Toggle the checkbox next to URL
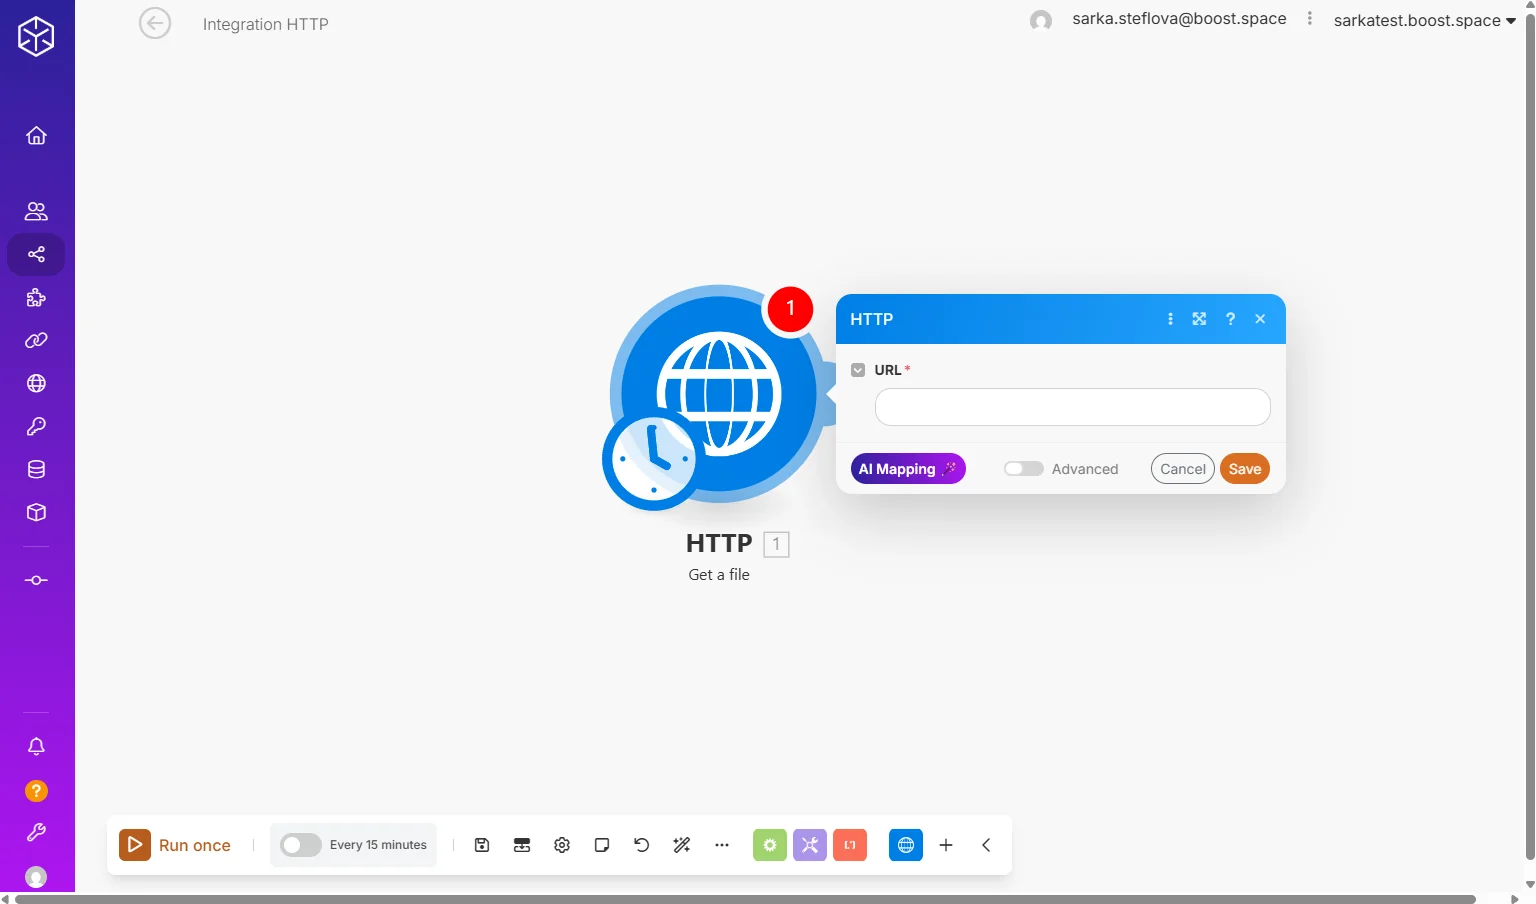Viewport: 1536px width, 904px height. [858, 370]
